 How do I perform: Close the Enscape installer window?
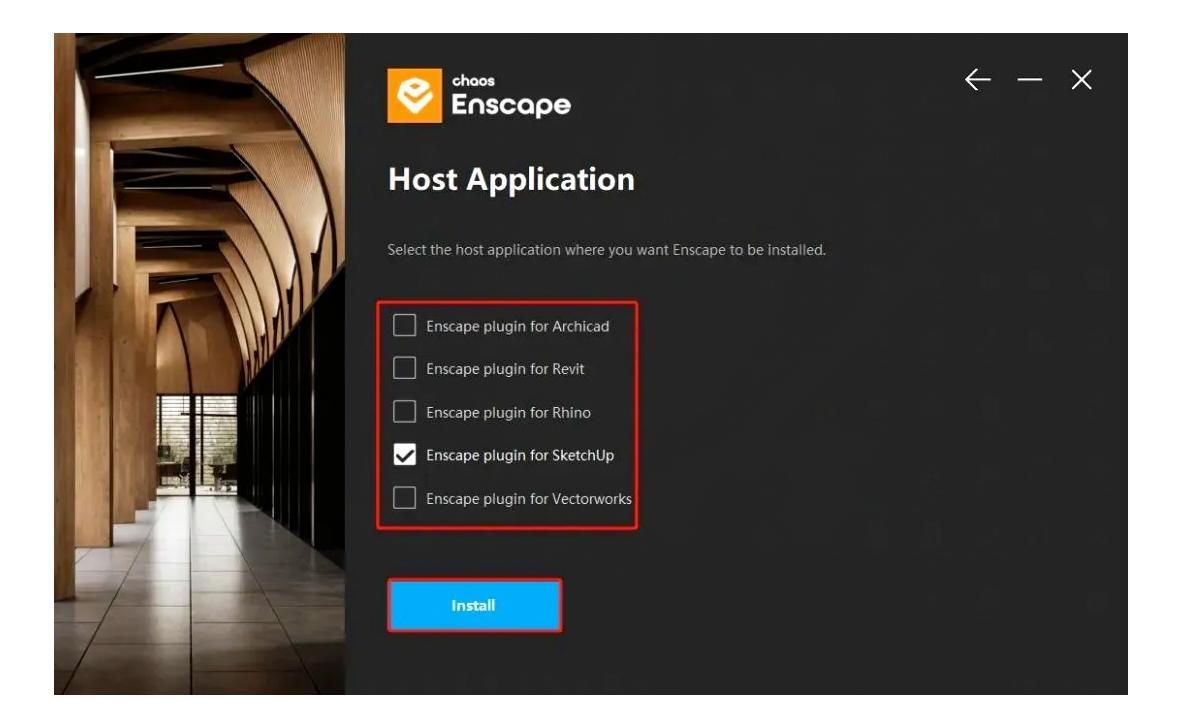1081,79
